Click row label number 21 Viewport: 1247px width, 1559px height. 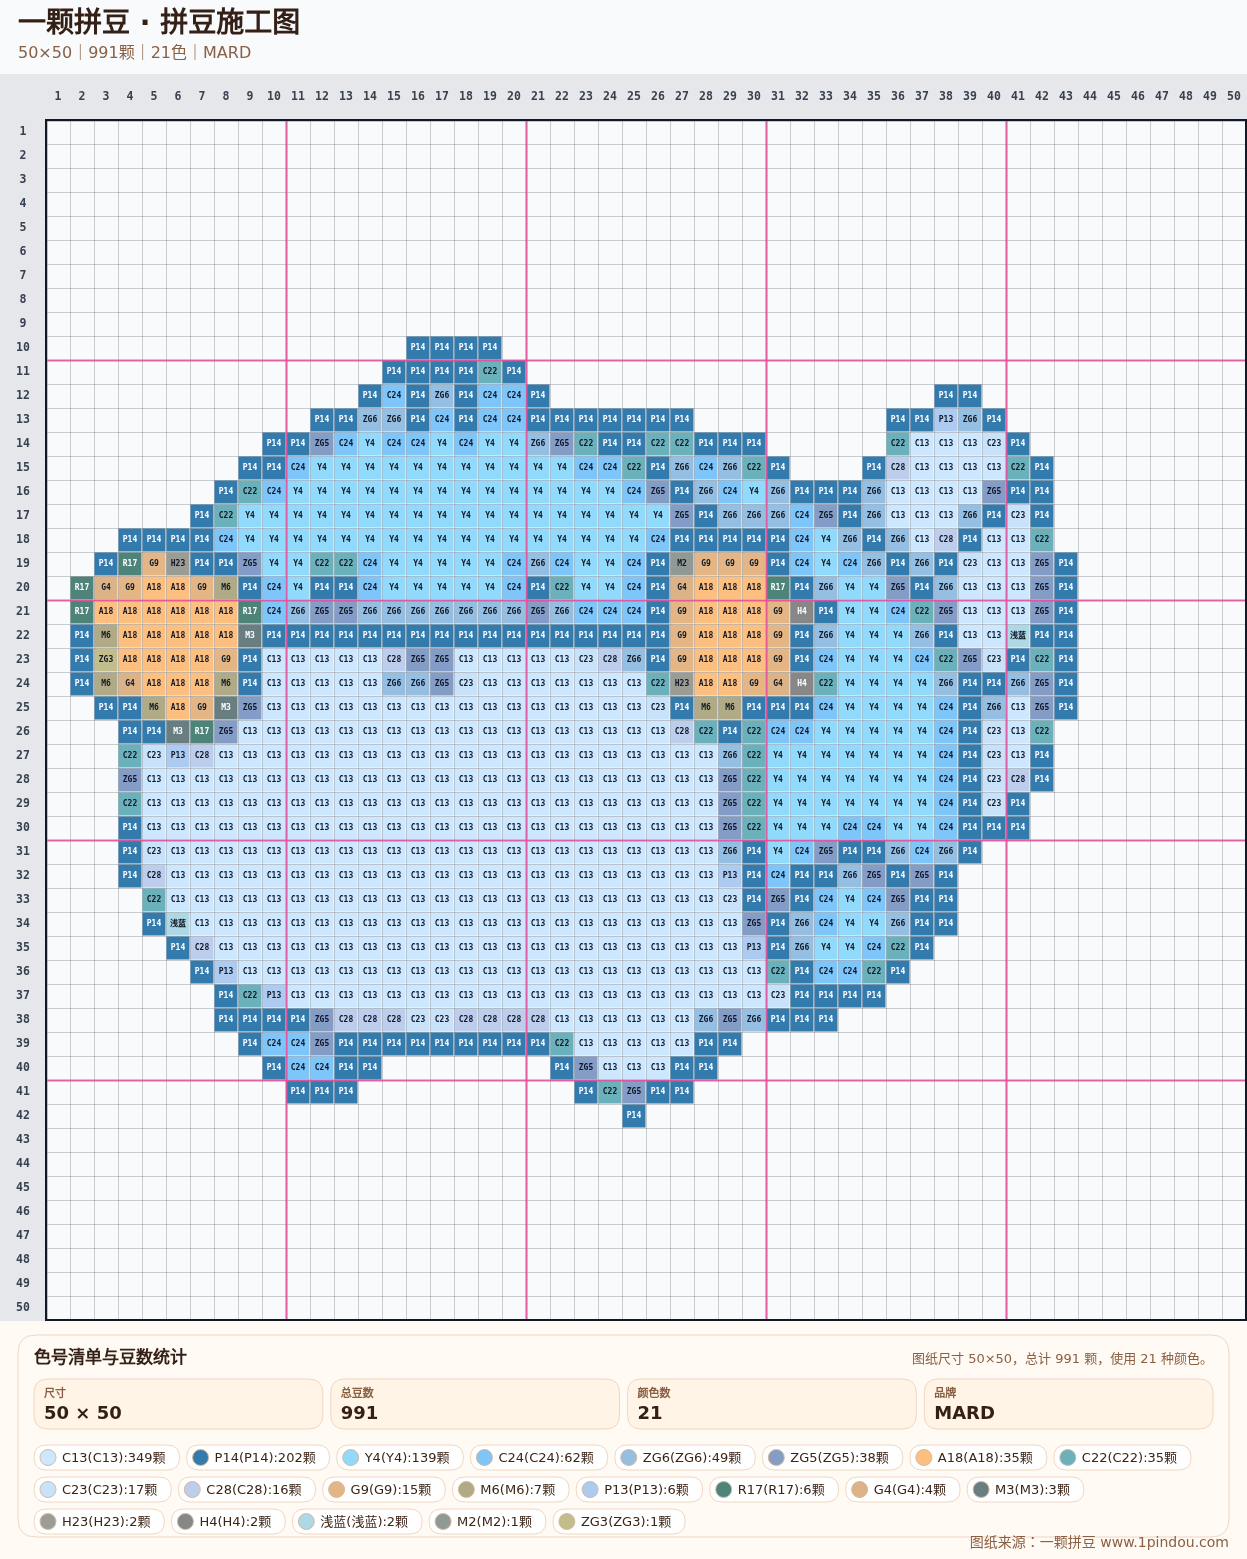click(x=23, y=611)
